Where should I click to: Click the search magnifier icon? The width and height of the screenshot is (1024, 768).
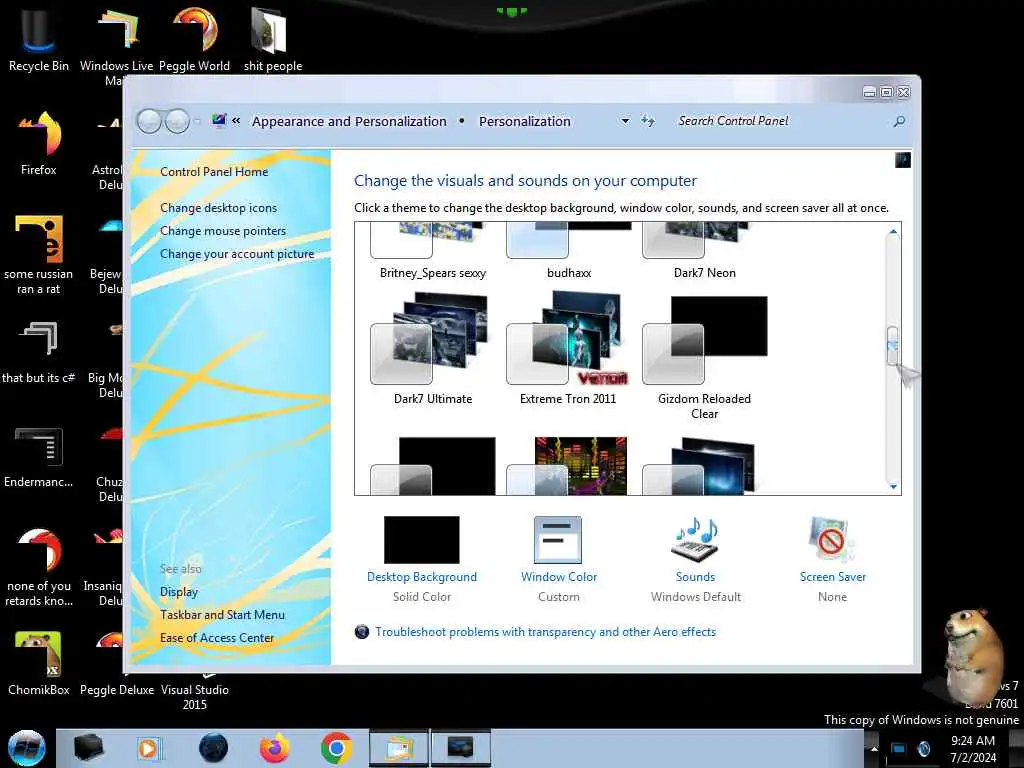(899, 121)
